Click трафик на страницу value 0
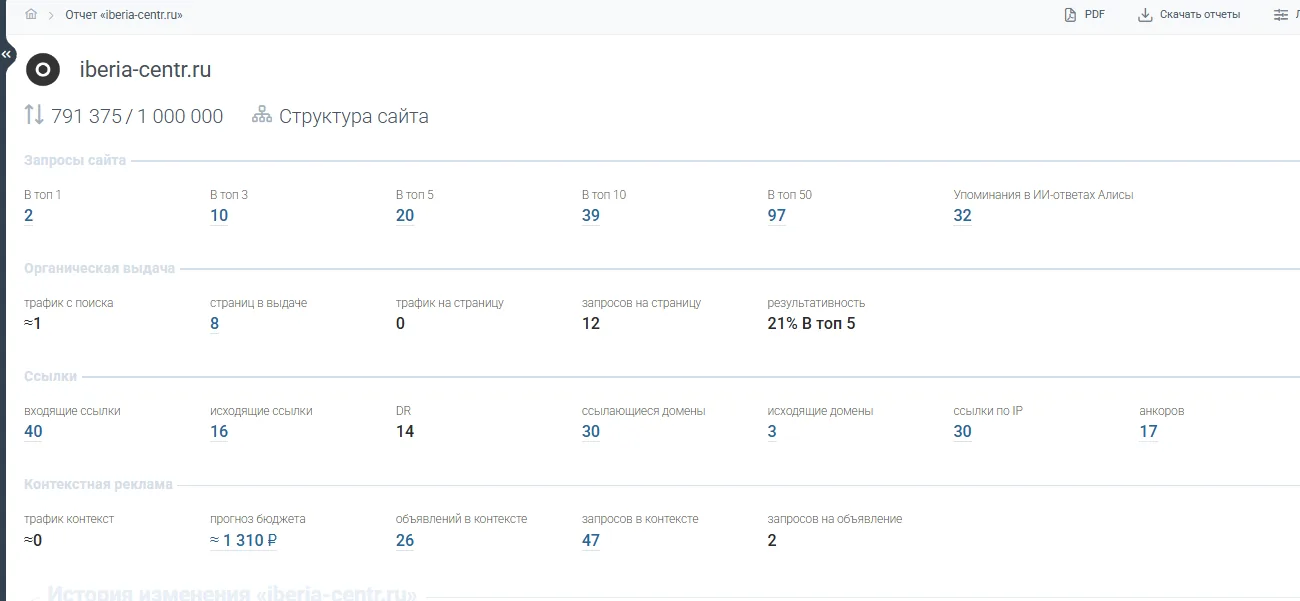1300x601 pixels. click(x=401, y=323)
